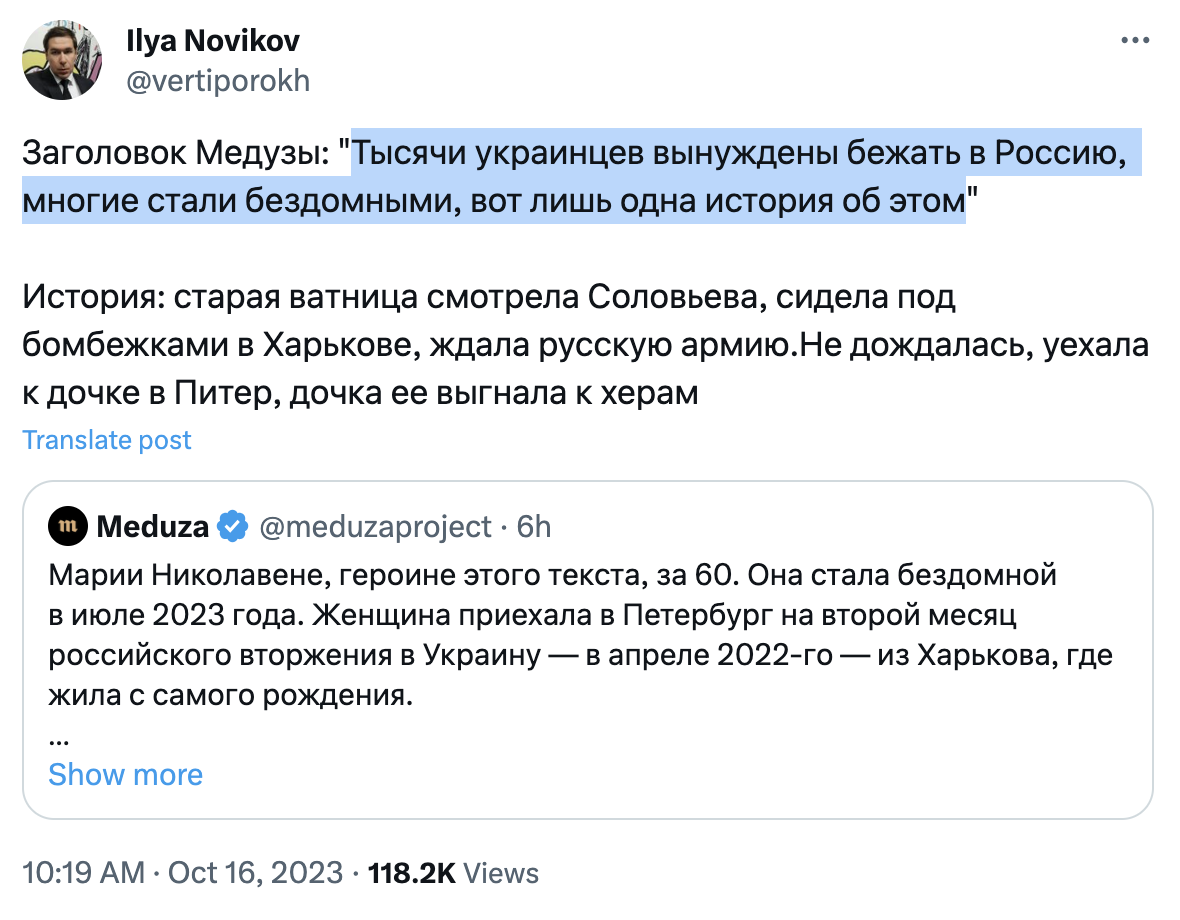1180x920 pixels.
Task: Open the Ilya Novikov display name
Action: pyautogui.click(x=213, y=42)
